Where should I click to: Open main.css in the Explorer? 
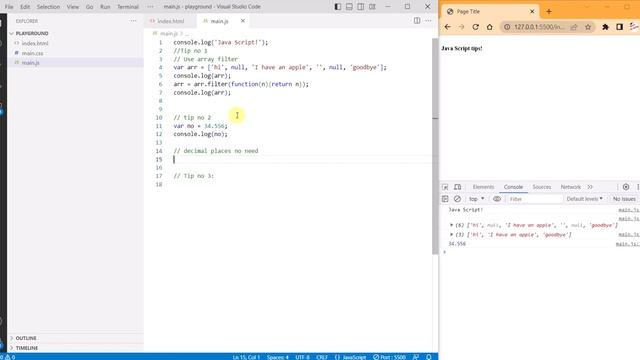[32, 53]
